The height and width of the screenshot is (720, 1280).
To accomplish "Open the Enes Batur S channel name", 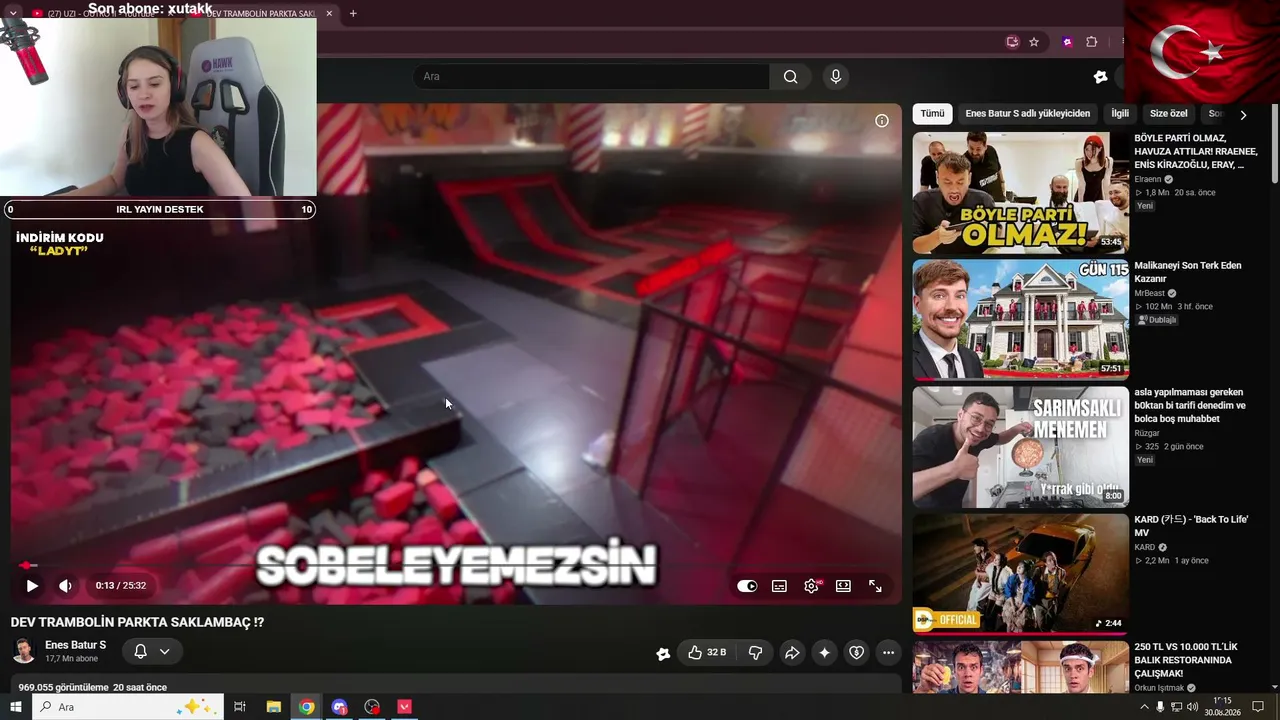I will [x=75, y=645].
